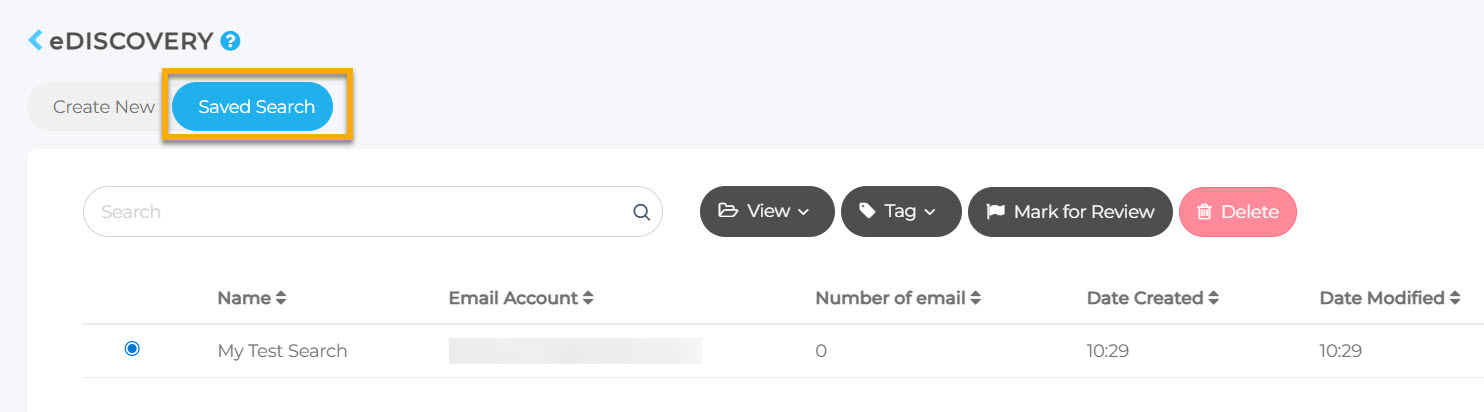1484x412 pixels.
Task: Select the My Test Search radio button
Action: tap(132, 349)
